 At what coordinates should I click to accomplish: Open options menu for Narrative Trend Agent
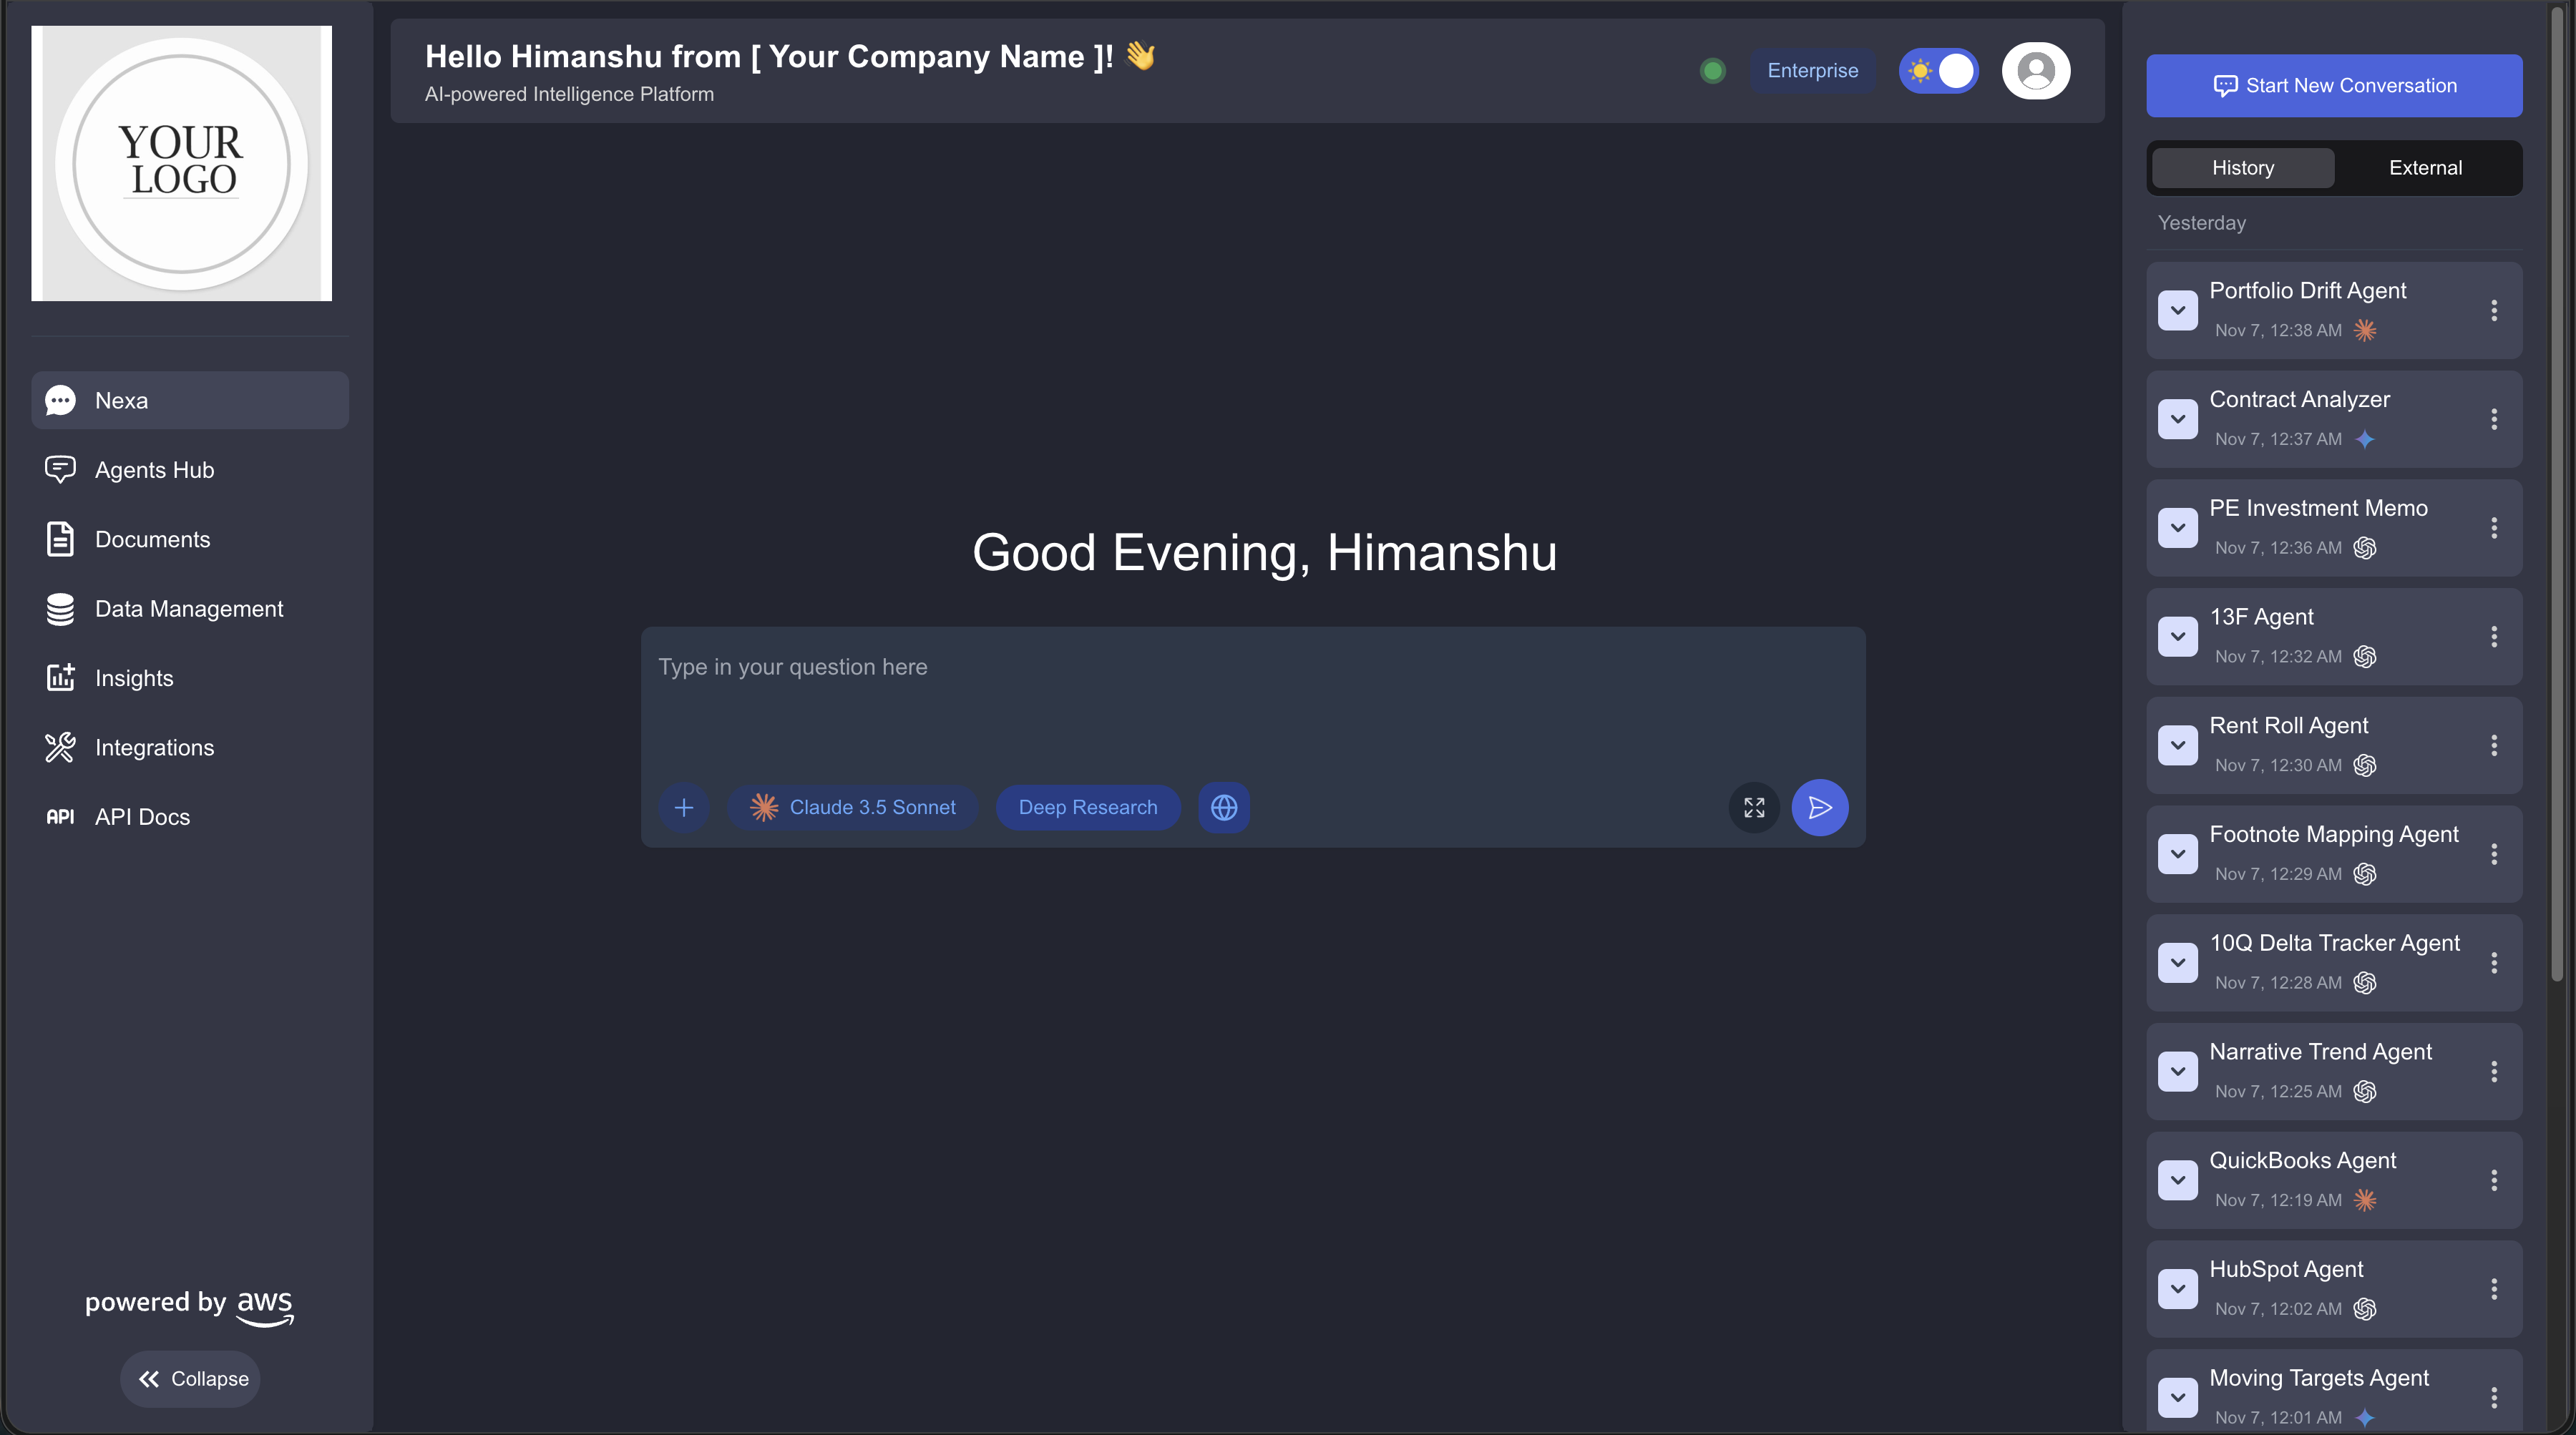point(2494,1072)
